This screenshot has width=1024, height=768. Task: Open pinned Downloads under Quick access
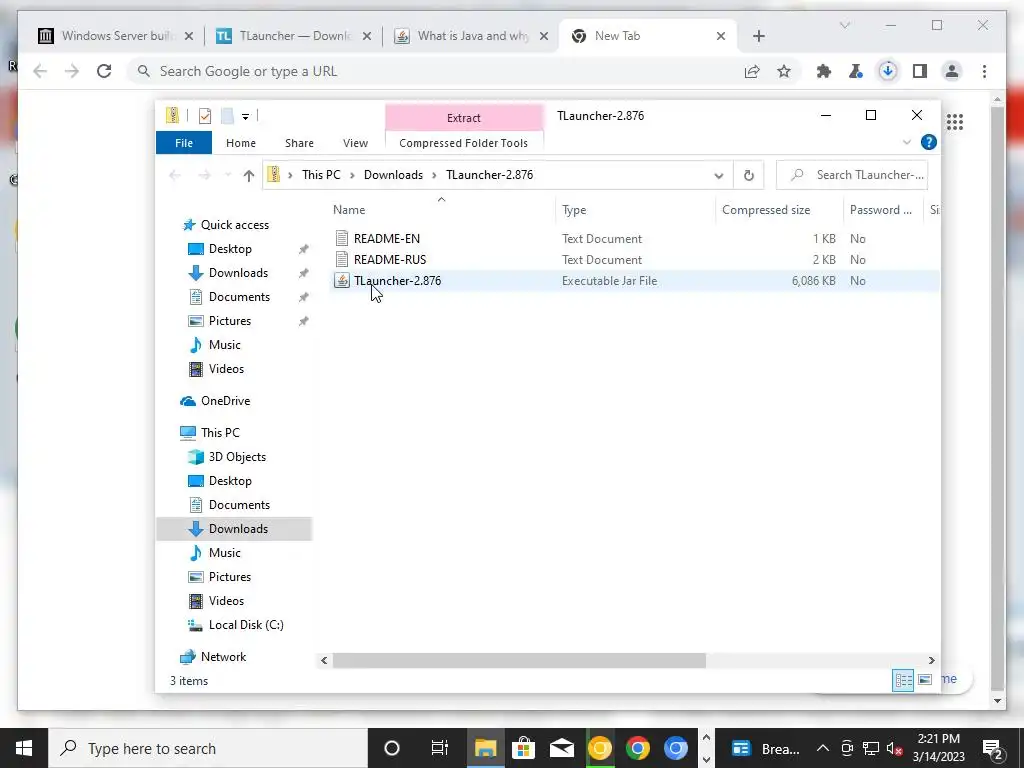coord(238,273)
